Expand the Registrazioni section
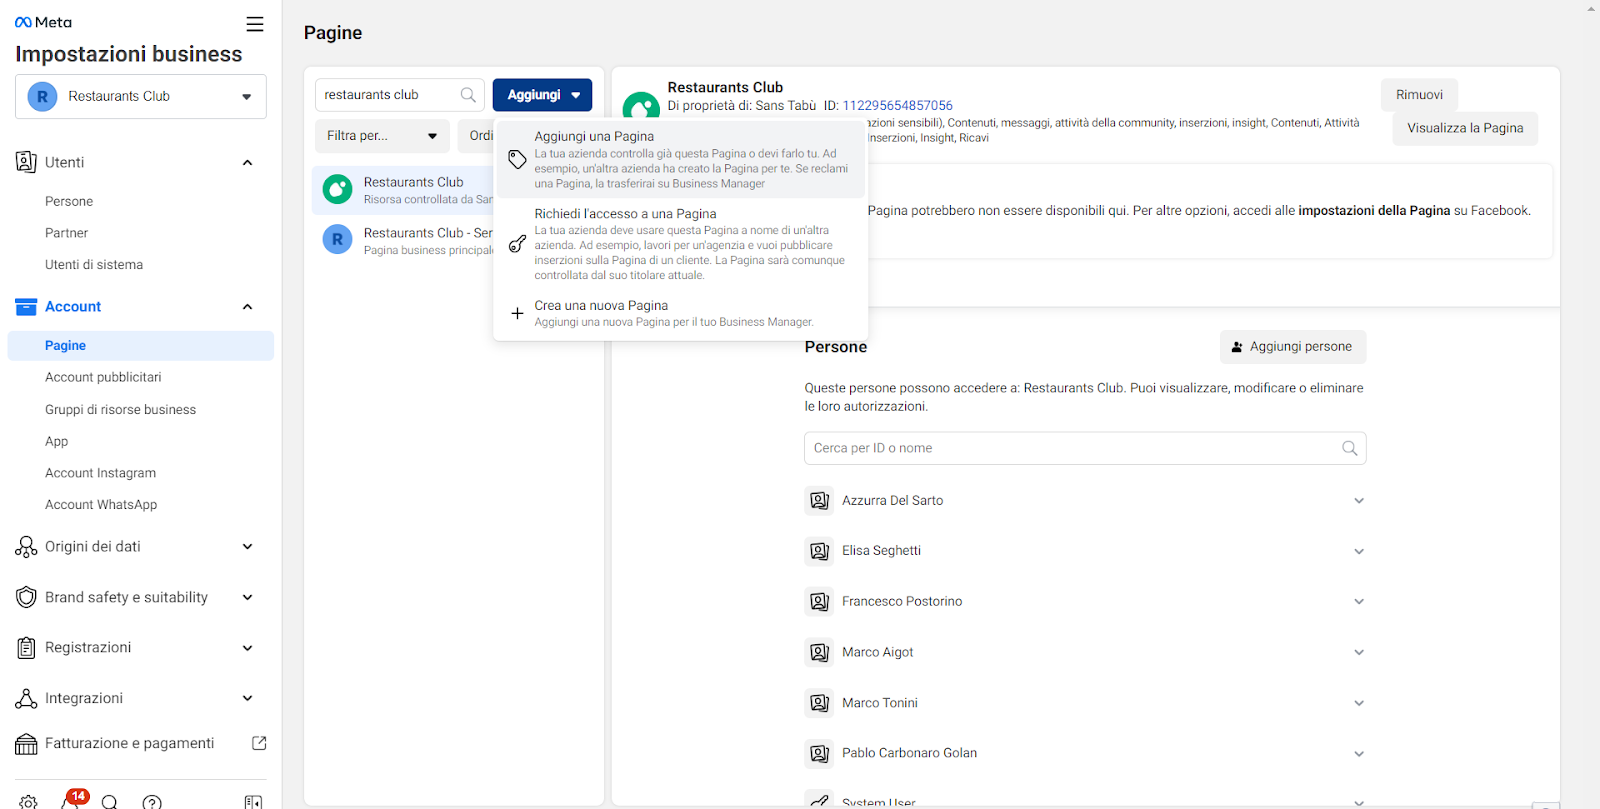This screenshot has width=1600, height=809. point(248,648)
